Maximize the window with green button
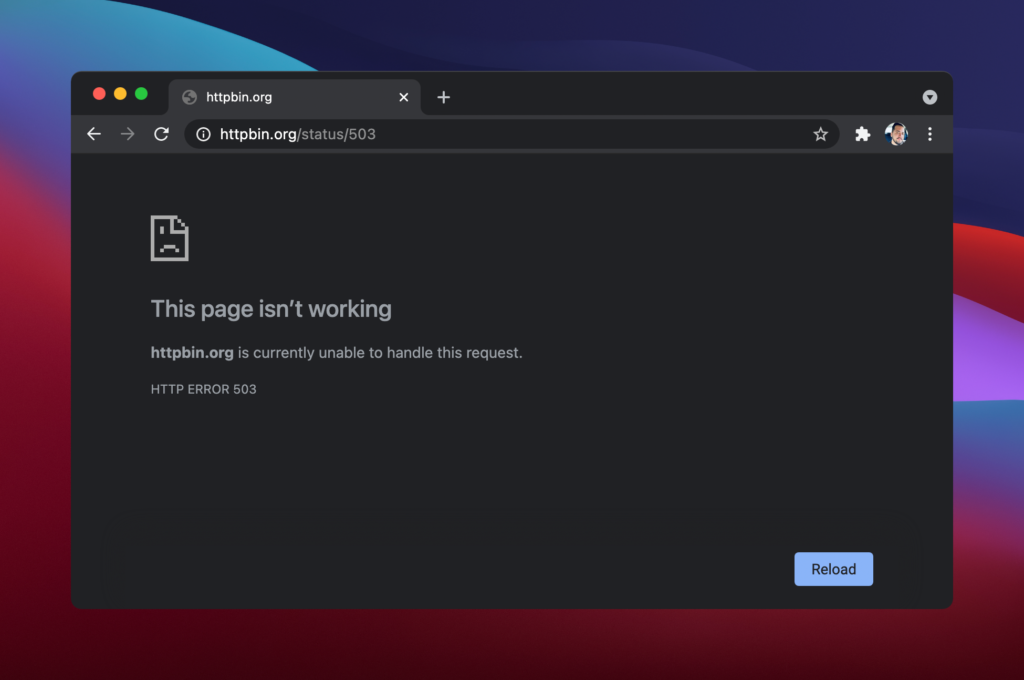The width and height of the screenshot is (1024, 680). point(141,94)
